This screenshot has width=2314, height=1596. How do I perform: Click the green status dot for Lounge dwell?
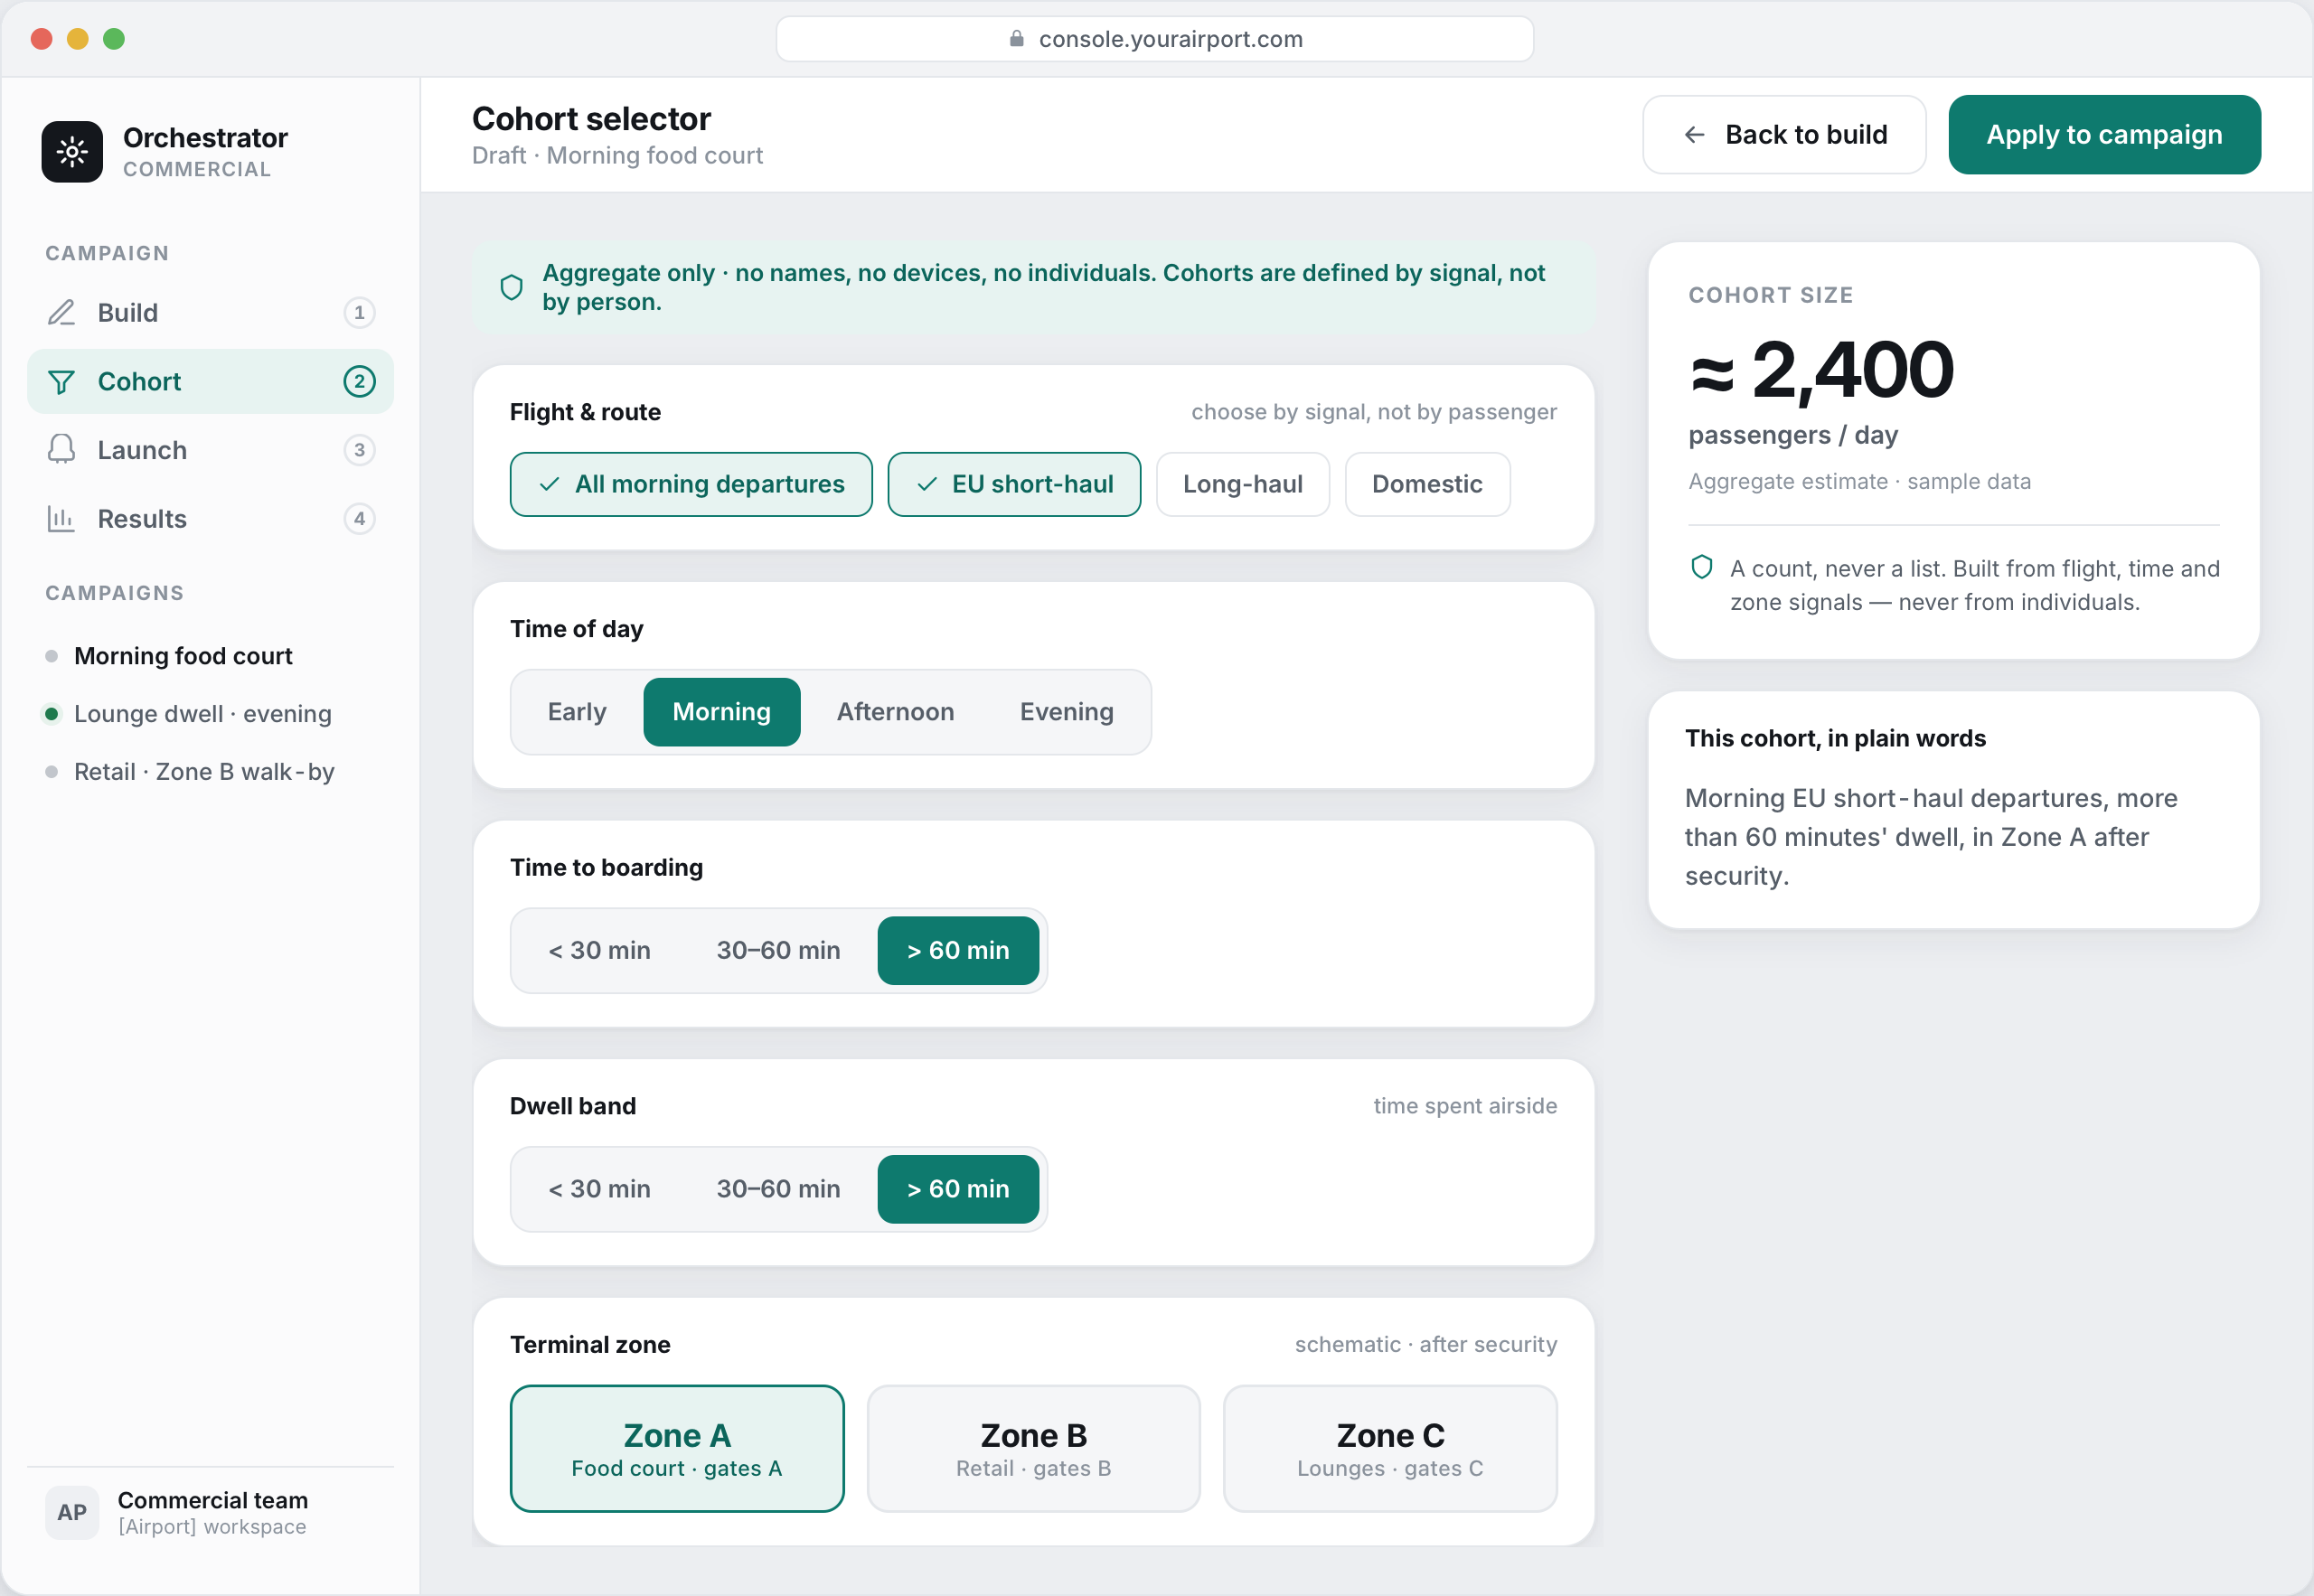click(51, 714)
